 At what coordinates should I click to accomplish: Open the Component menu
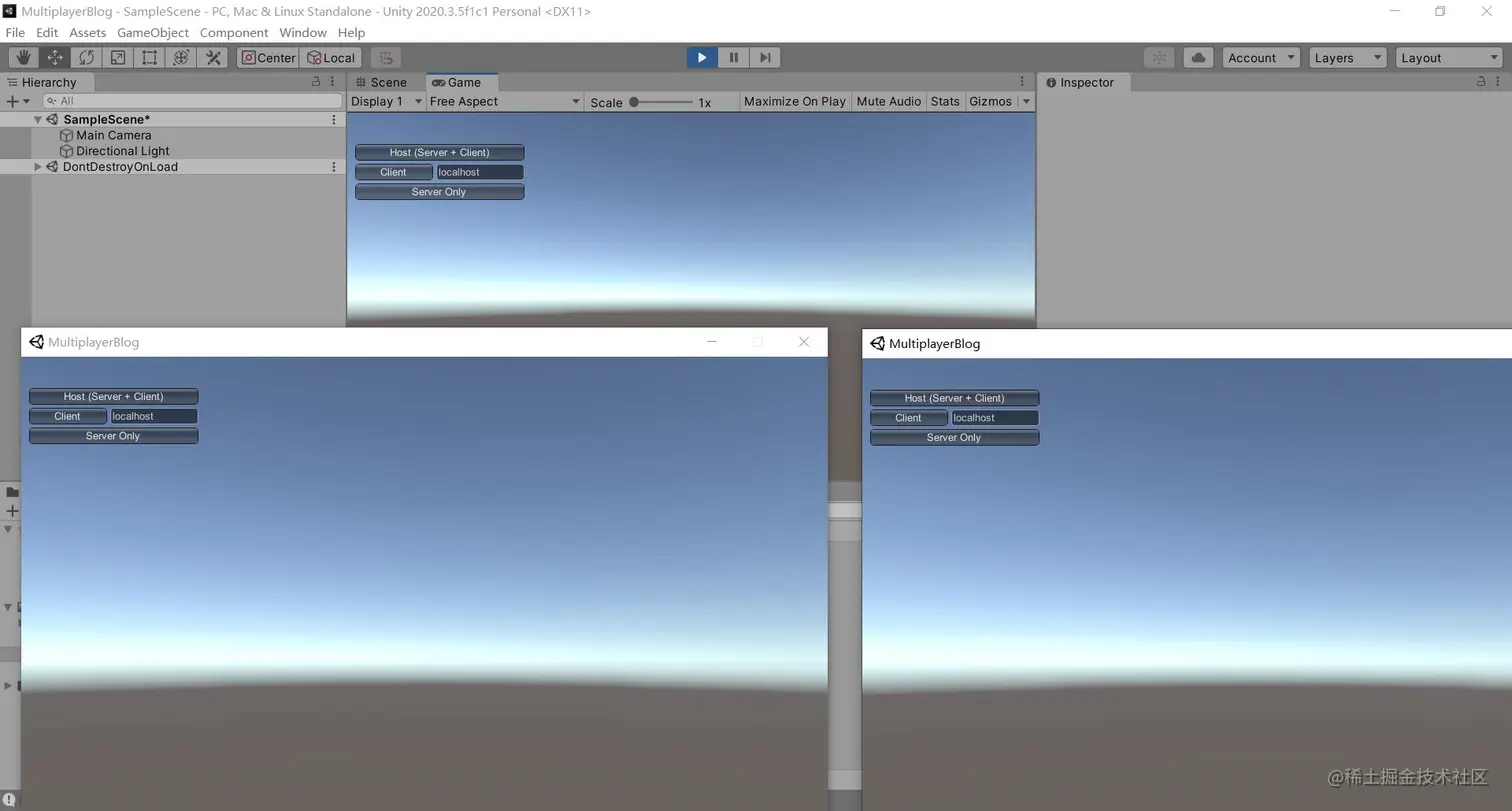(234, 32)
